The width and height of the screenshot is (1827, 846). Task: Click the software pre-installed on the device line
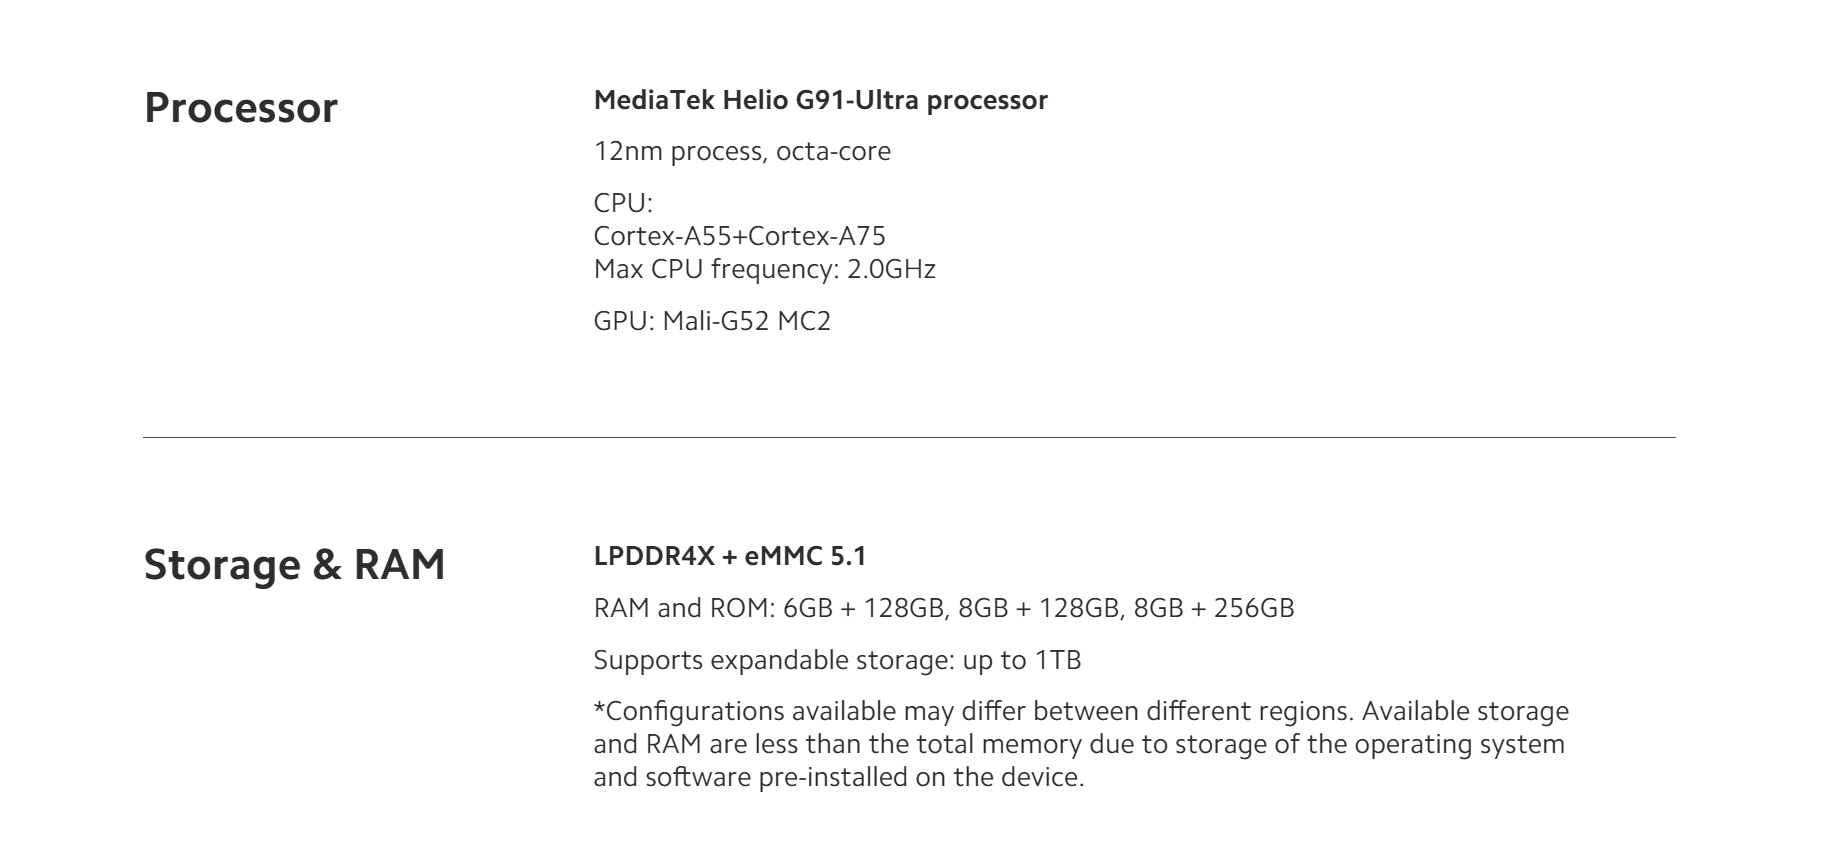[x=838, y=777]
